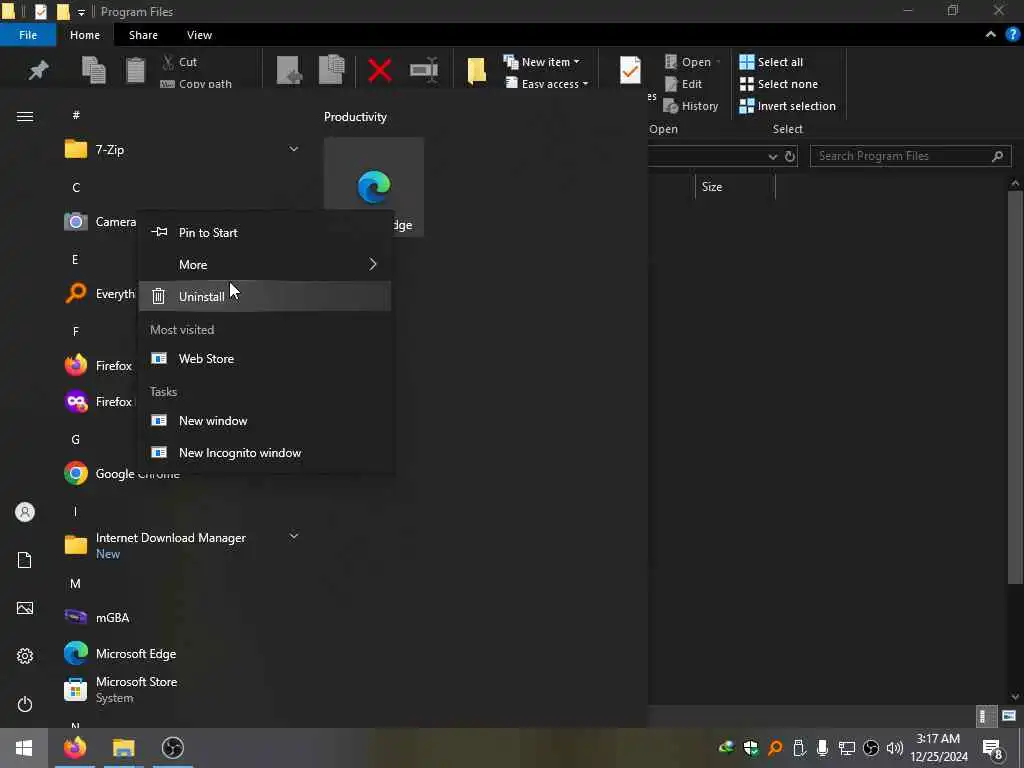Viewport: 1024px width, 768px height.
Task: Open File Explorer from the taskbar
Action: [123, 748]
